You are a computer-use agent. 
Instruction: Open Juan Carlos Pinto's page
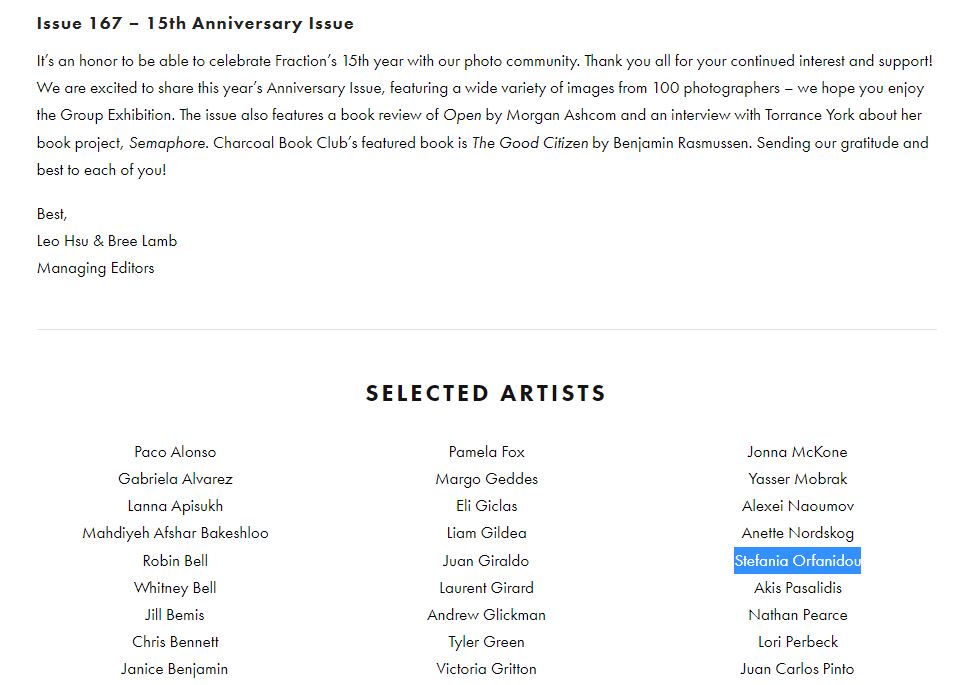pyautogui.click(x=797, y=669)
